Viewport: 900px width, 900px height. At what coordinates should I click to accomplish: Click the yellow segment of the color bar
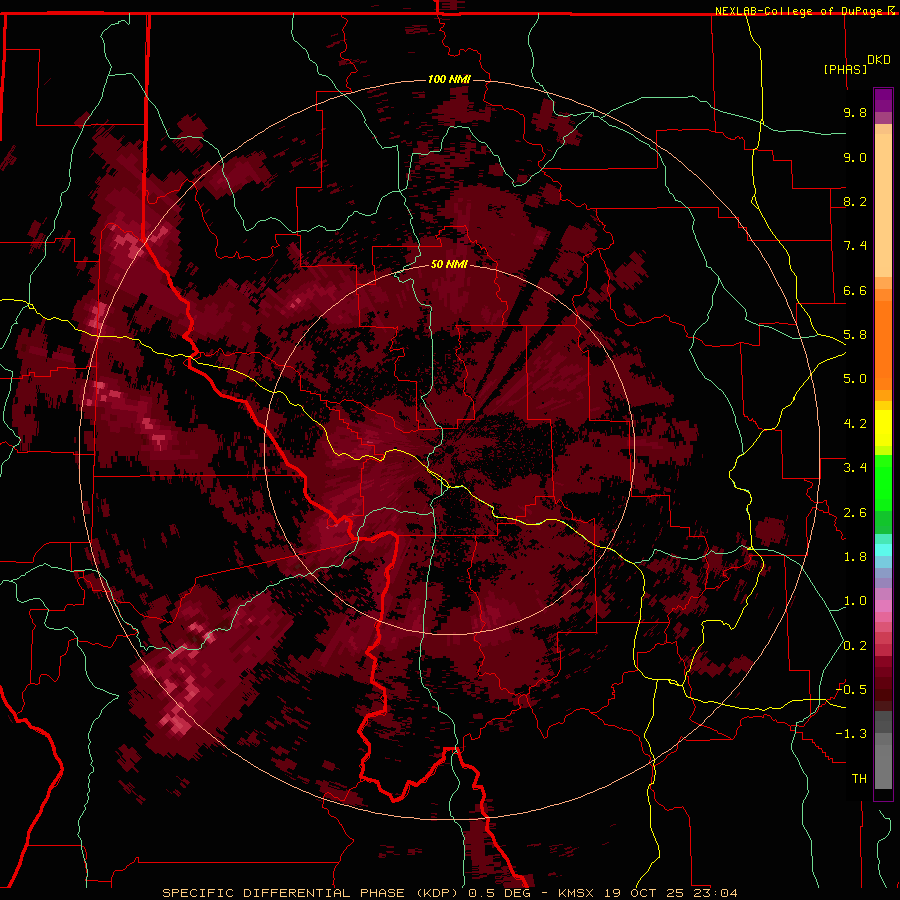(x=883, y=428)
